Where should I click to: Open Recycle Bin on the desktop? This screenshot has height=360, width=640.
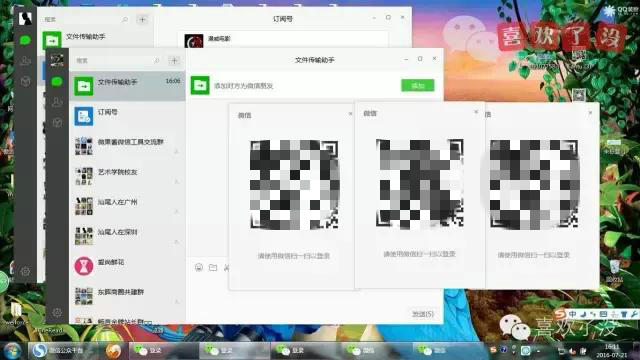pyautogui.click(x=614, y=271)
